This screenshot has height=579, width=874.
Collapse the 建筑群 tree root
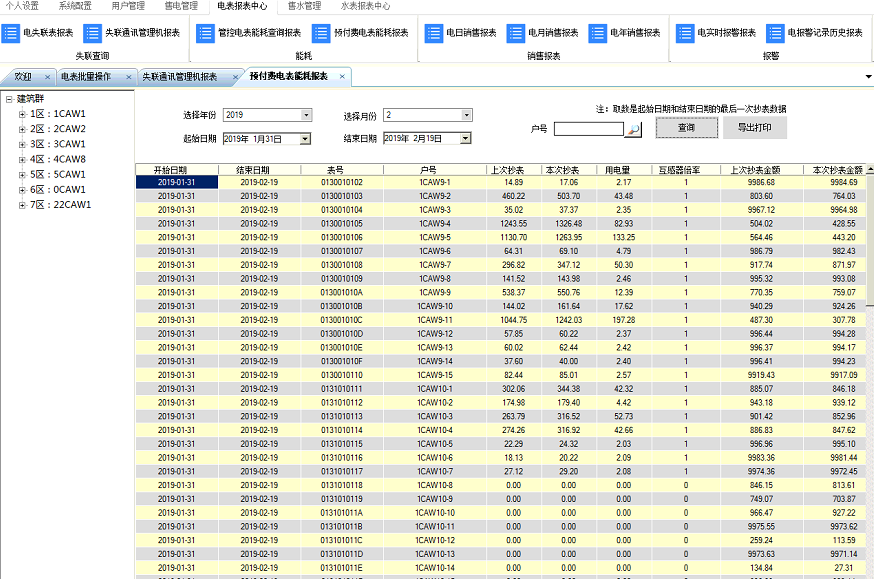[9, 99]
